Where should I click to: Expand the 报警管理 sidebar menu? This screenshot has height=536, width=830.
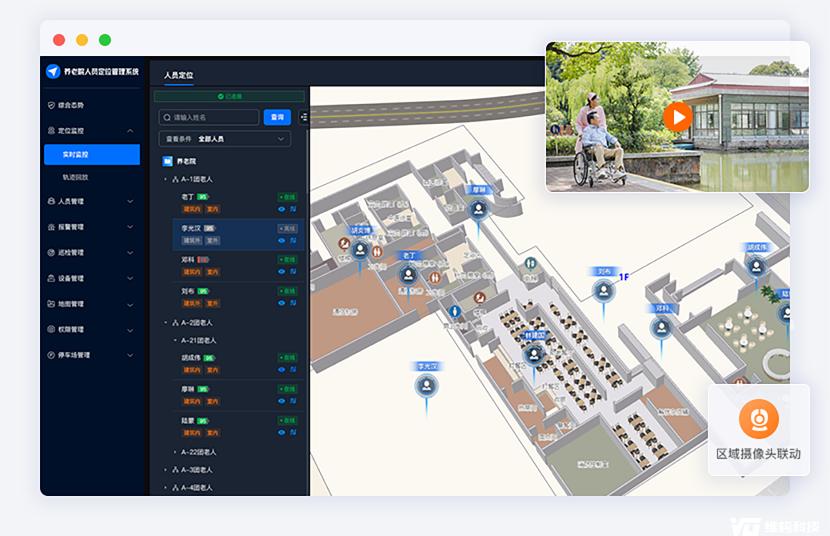coord(90,227)
